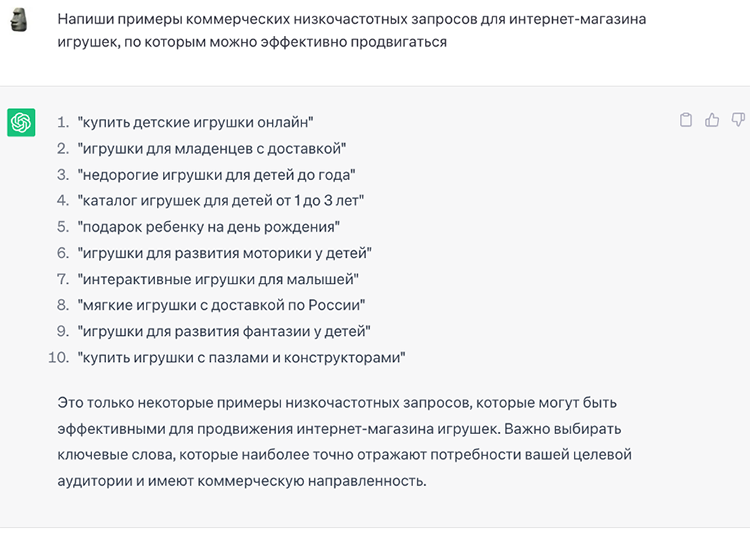Viewport: 750px width, 533px height.
Task: Select "подарок ребенку на день рождения" line
Action: coord(208,226)
